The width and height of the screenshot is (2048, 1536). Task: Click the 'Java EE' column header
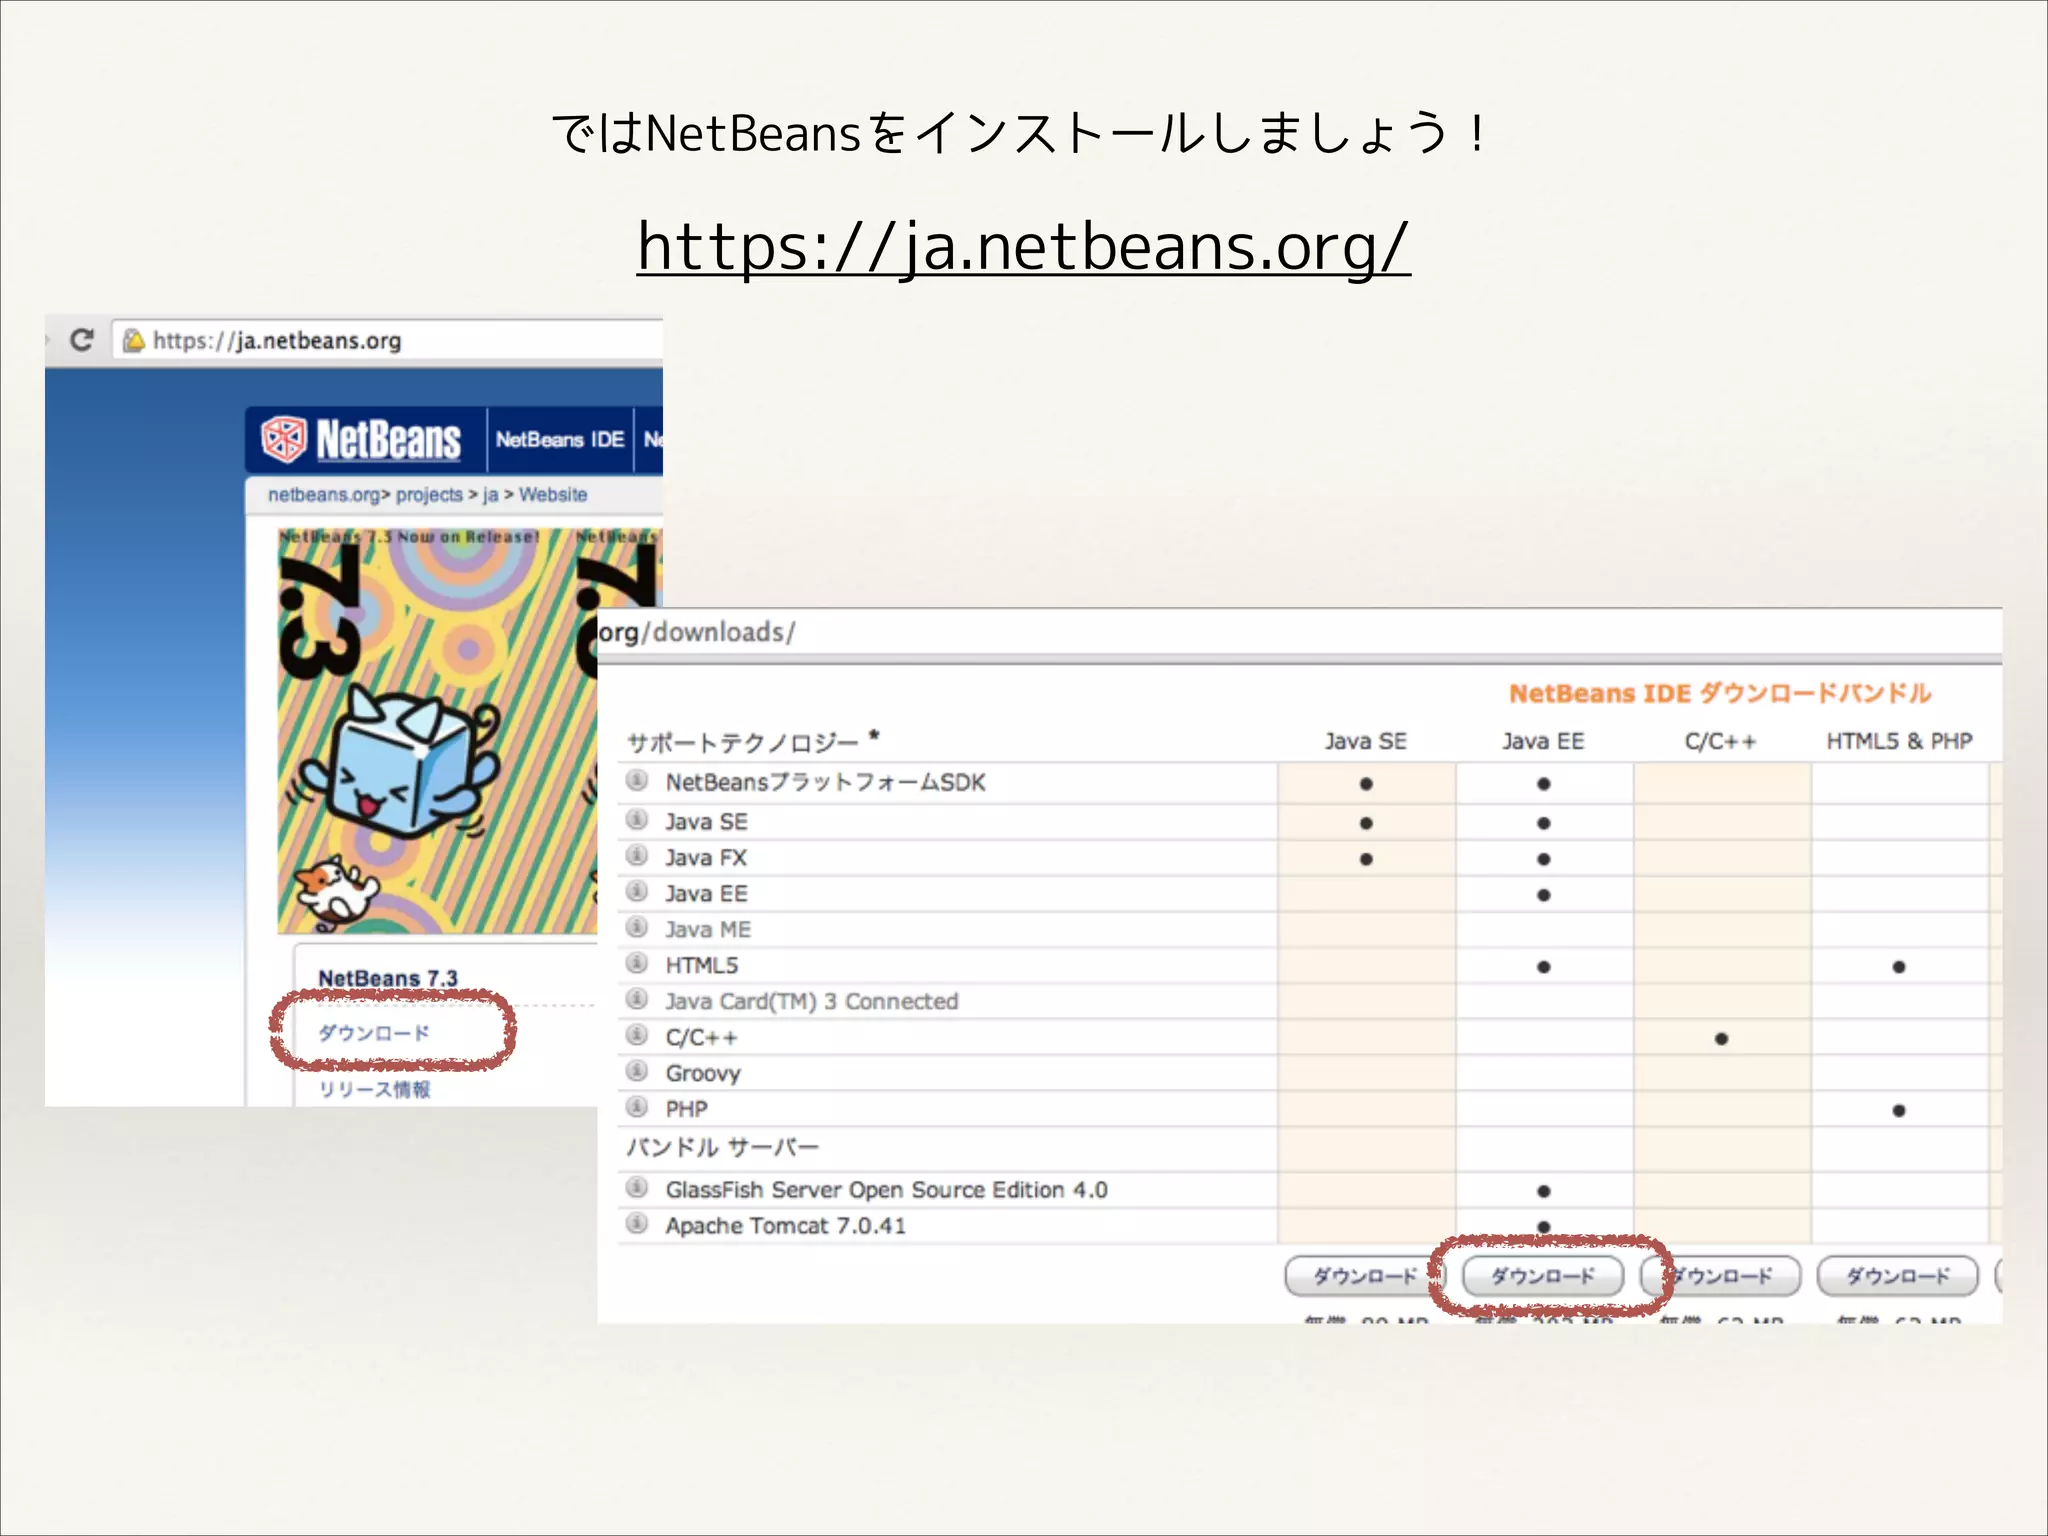pyautogui.click(x=1543, y=741)
